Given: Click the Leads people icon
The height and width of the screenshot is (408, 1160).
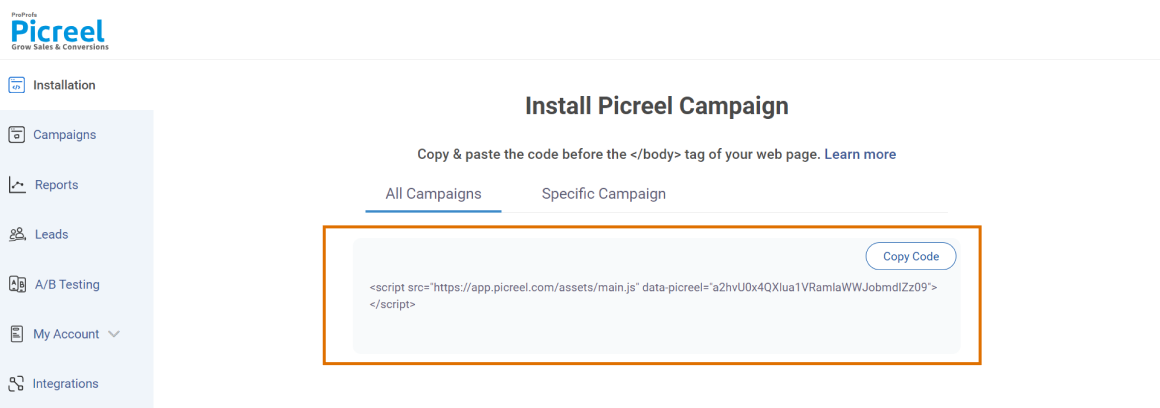Looking at the screenshot, I should click(17, 235).
